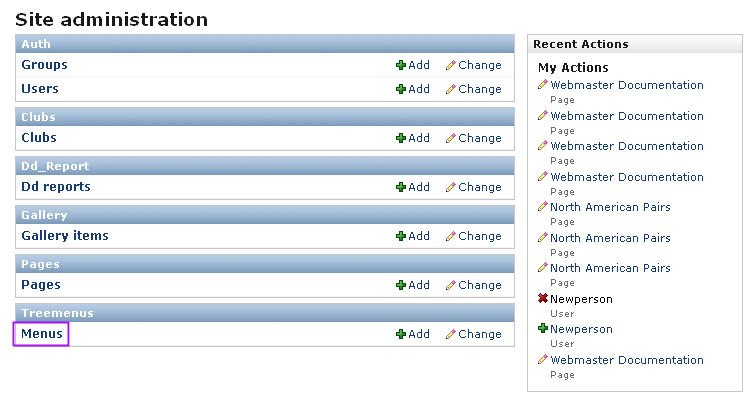Select the Menus link under Treemenus

41,334
